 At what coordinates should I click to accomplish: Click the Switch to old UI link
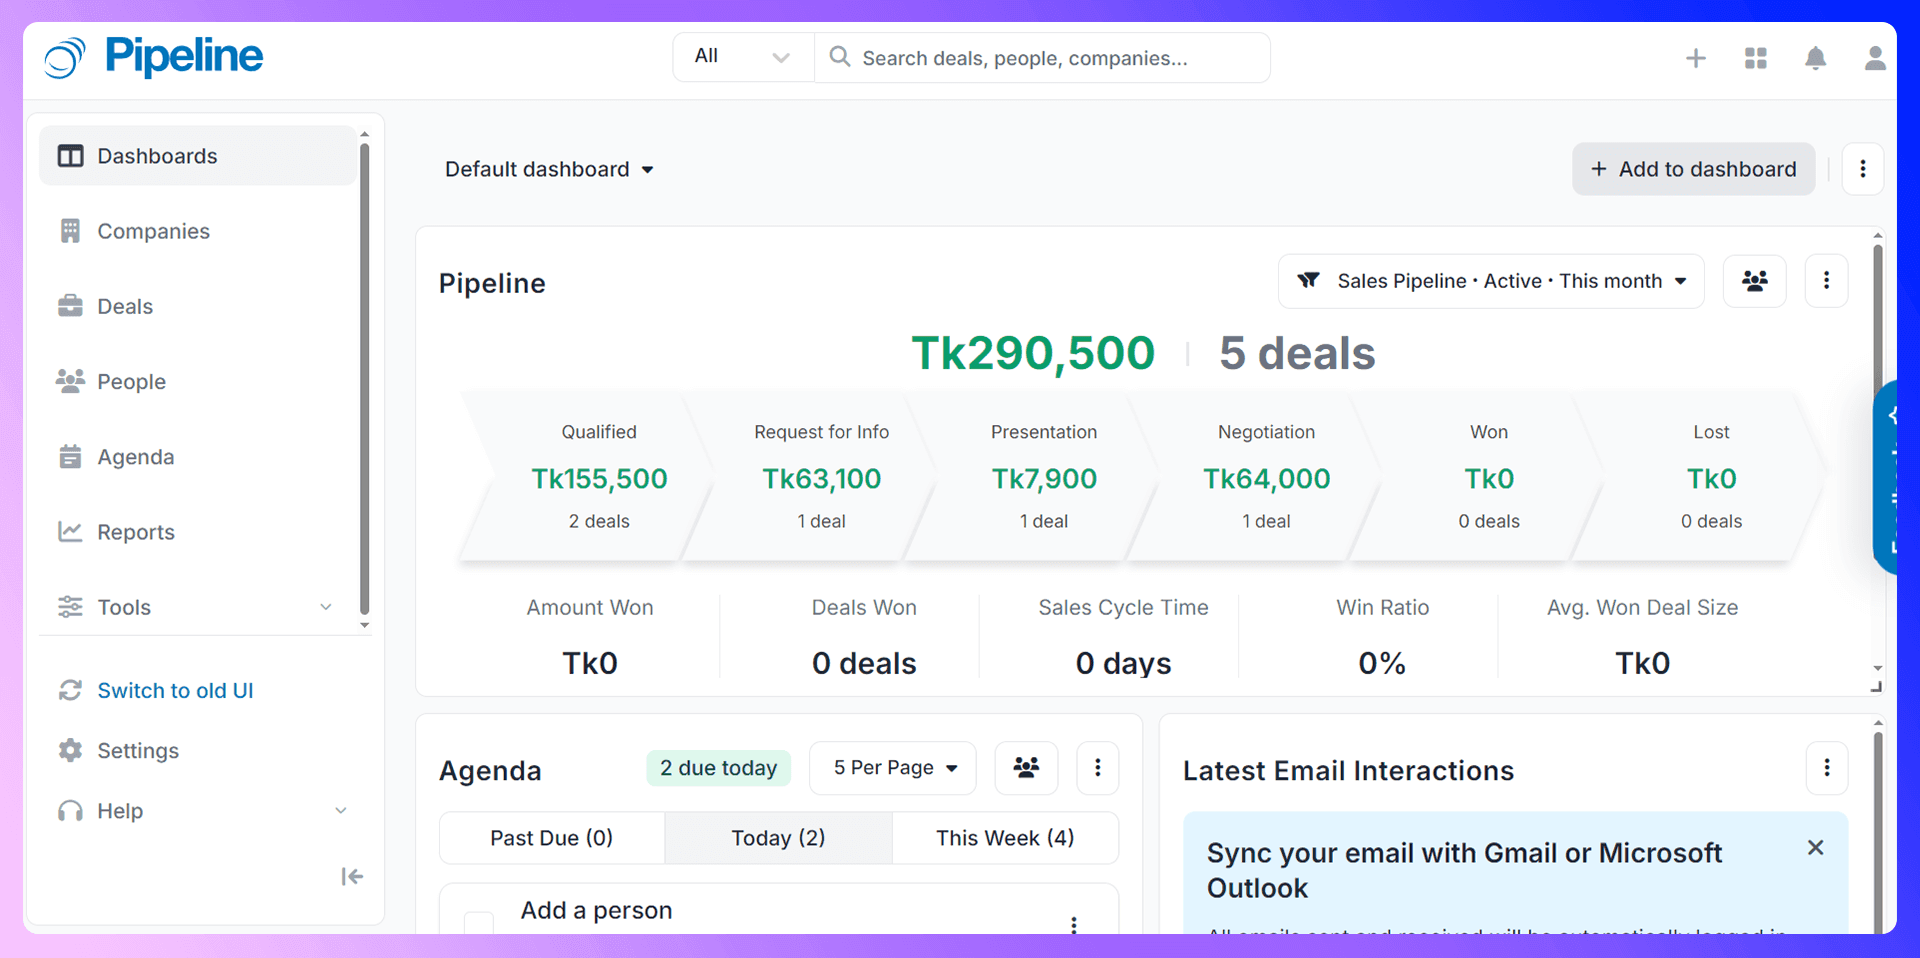click(175, 690)
